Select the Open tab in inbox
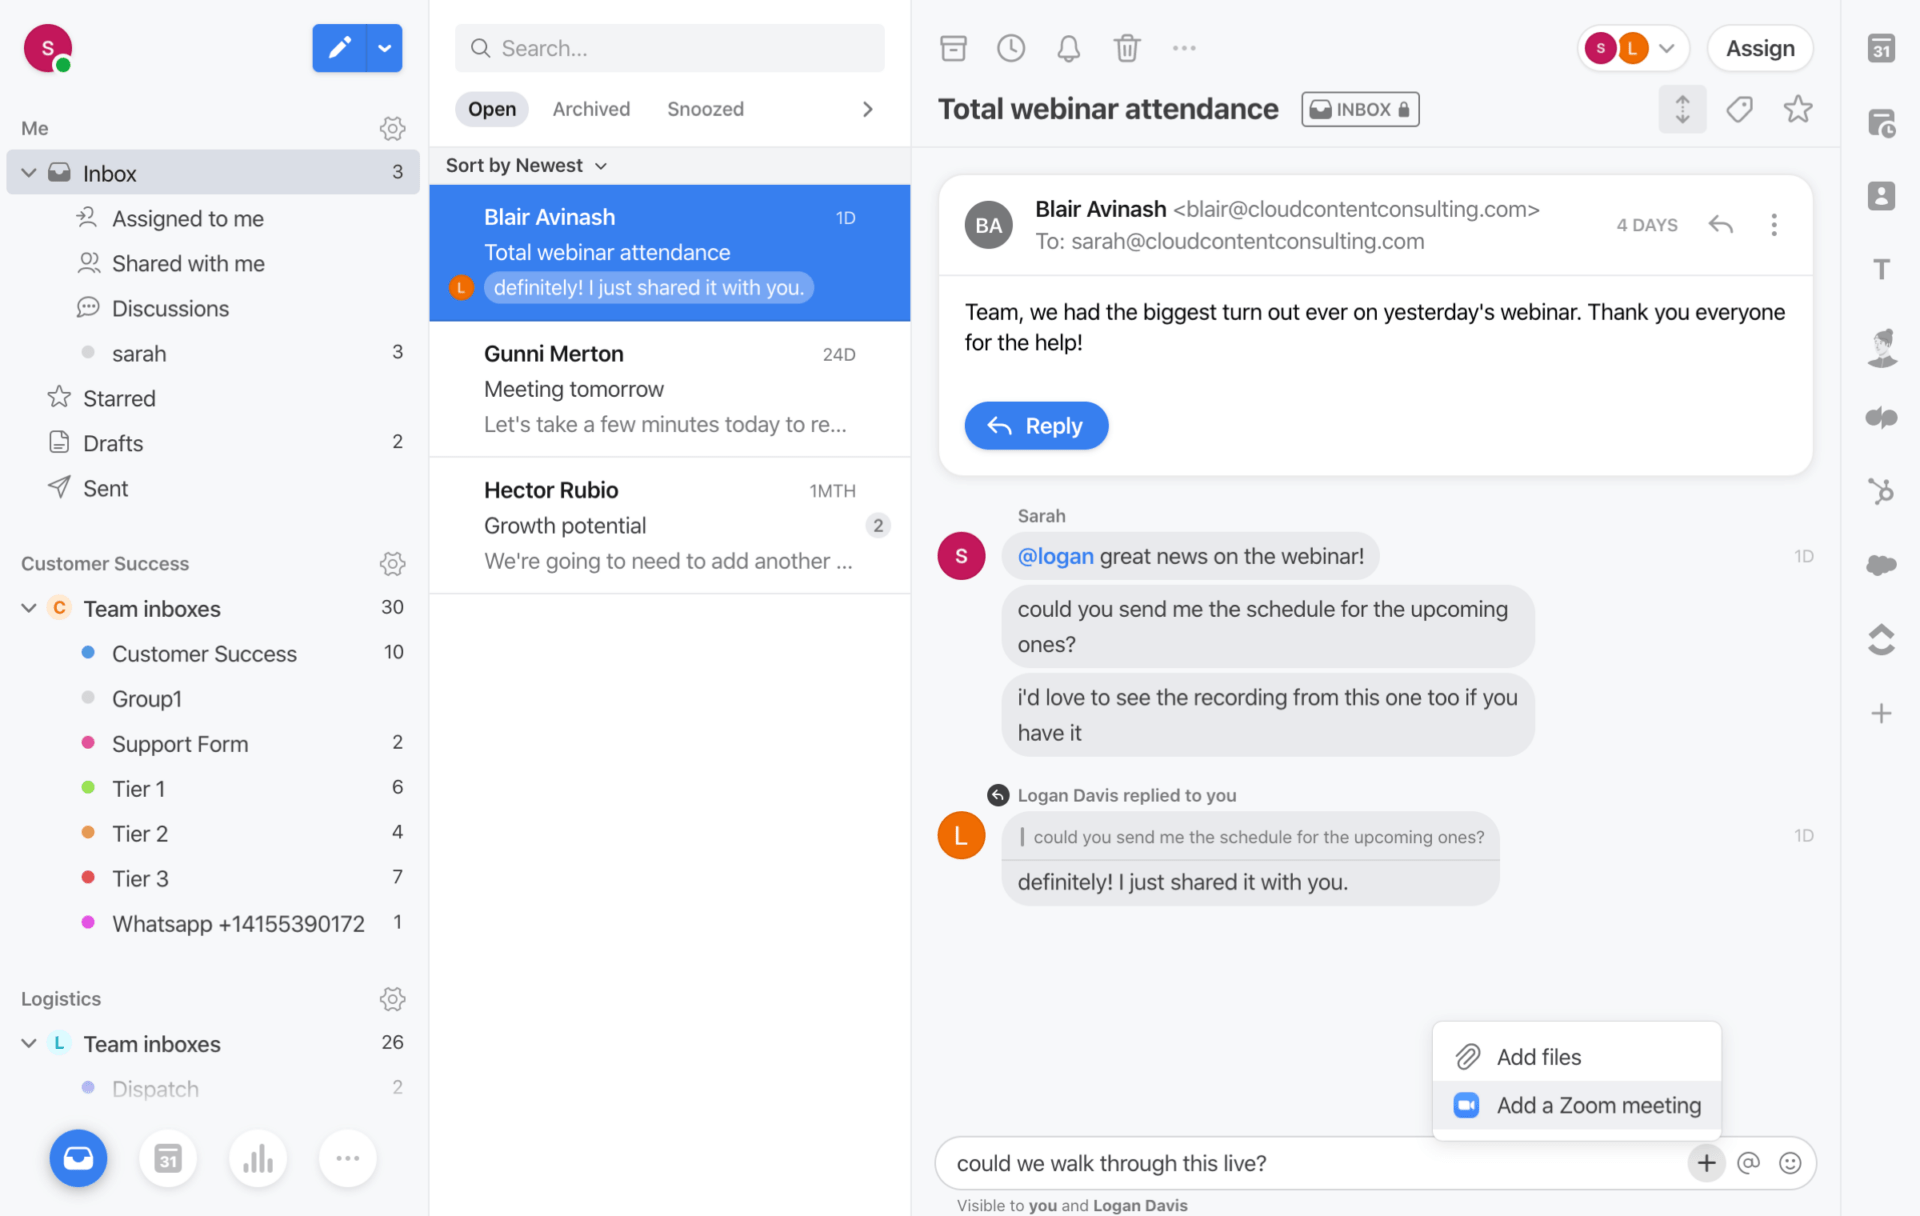The height and width of the screenshot is (1216, 1920). pyautogui.click(x=493, y=109)
